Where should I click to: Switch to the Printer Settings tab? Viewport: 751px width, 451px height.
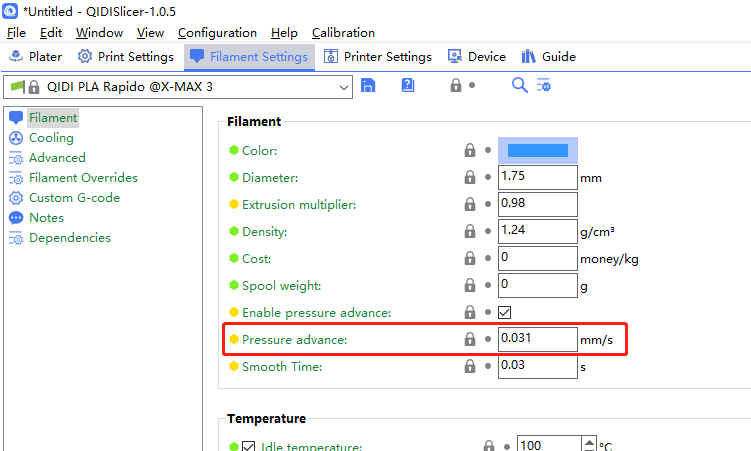[377, 57]
